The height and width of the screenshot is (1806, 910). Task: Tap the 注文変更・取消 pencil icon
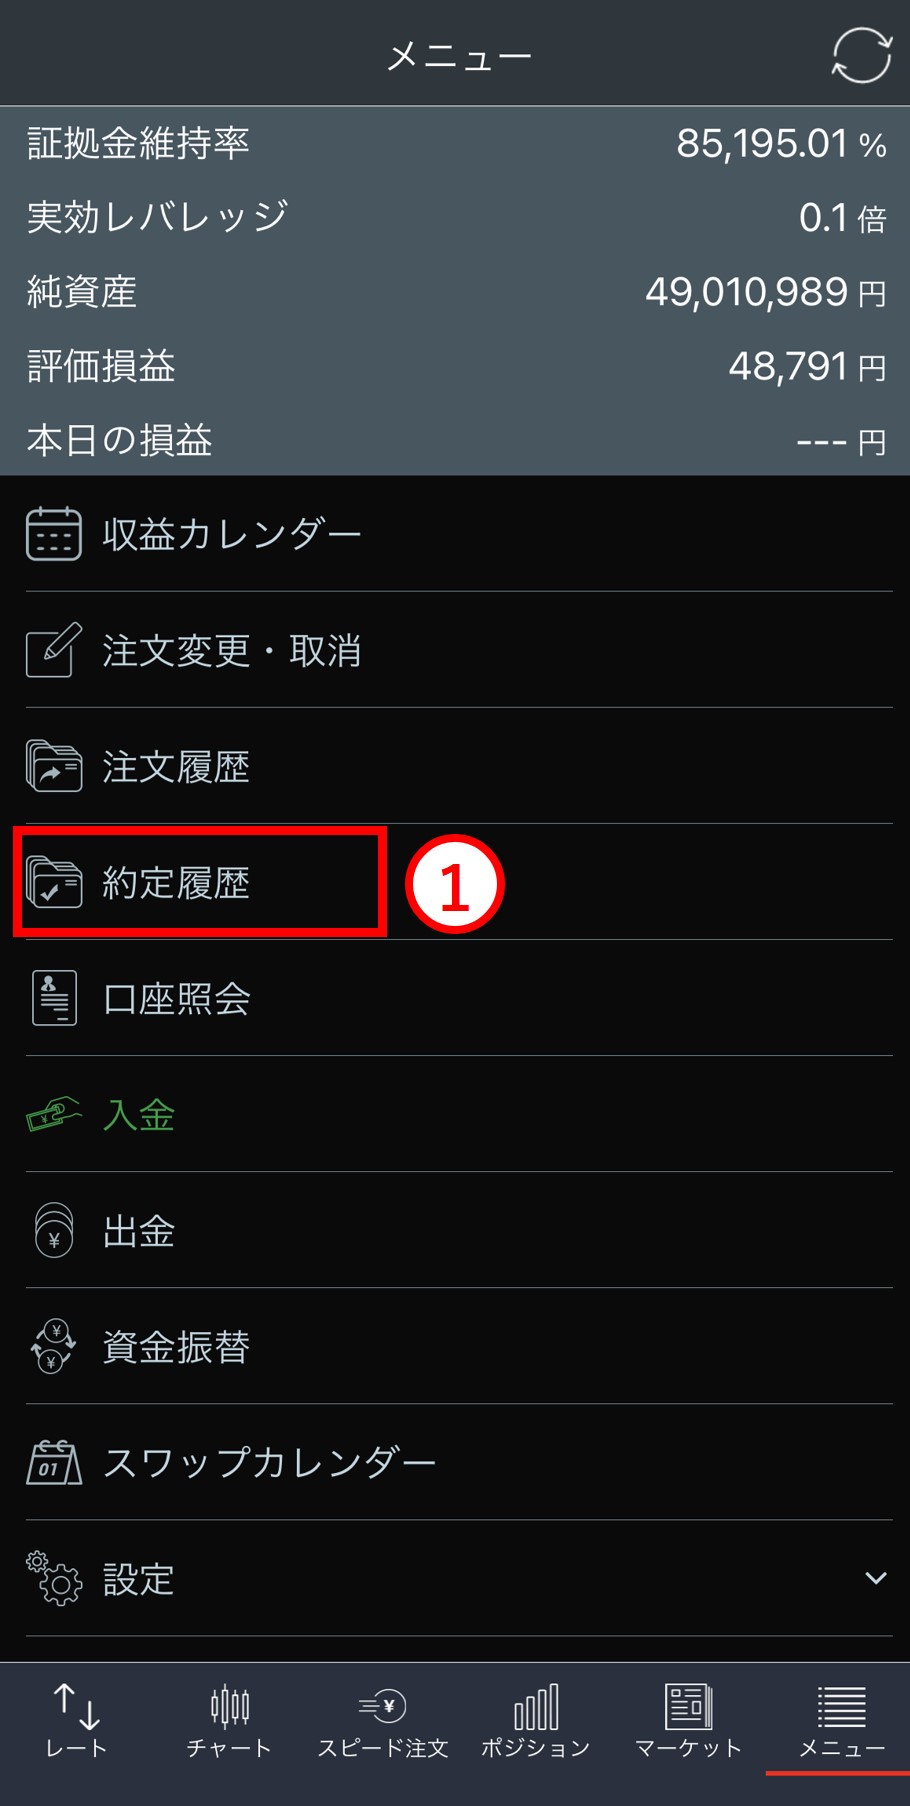pyautogui.click(x=54, y=650)
